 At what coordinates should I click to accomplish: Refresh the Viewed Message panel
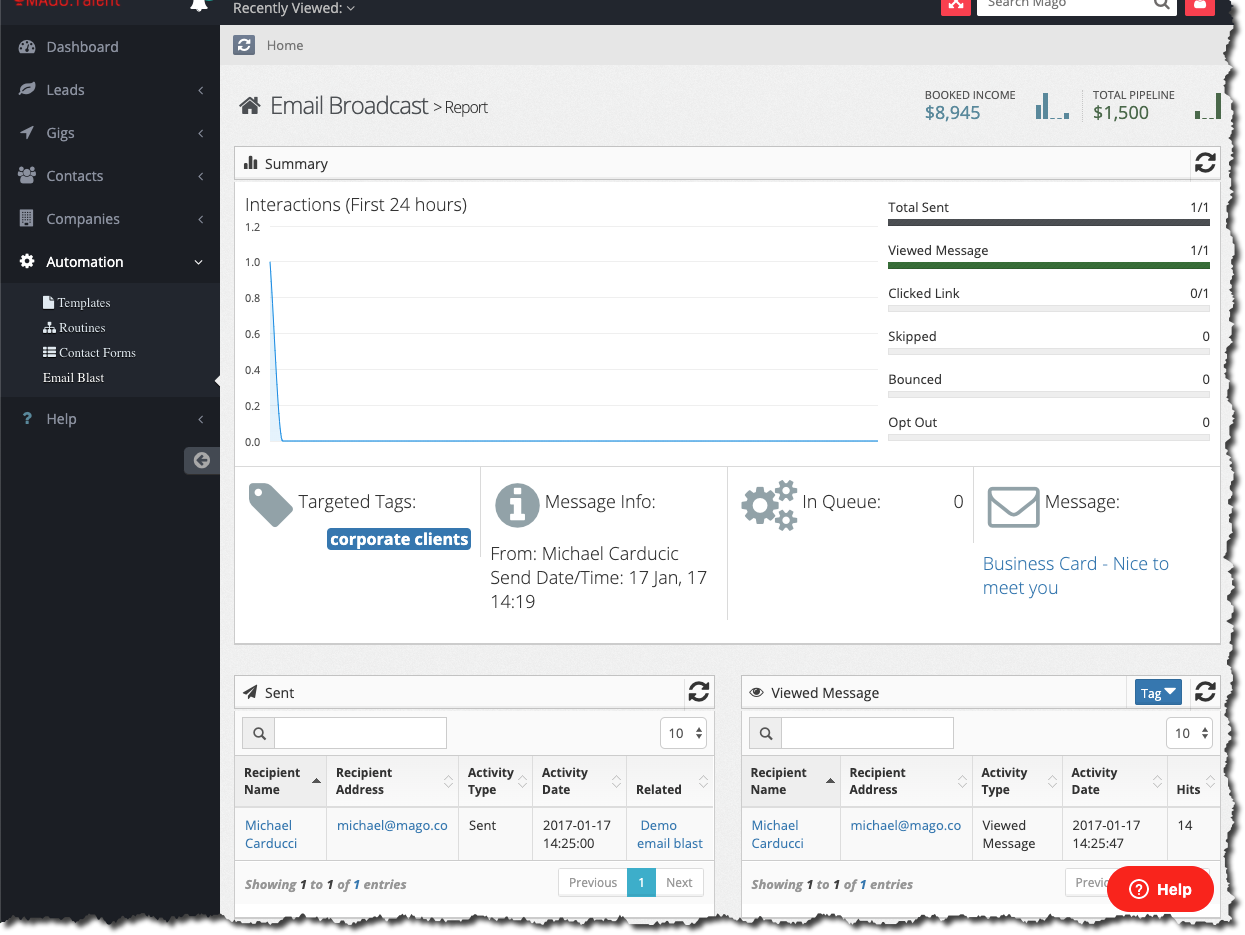pyautogui.click(x=1205, y=692)
